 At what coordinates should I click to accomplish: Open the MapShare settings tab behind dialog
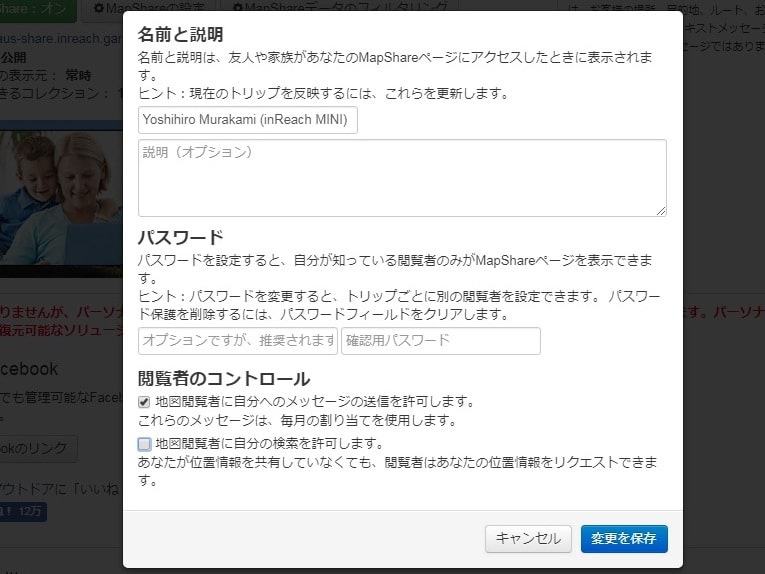click(149, 7)
